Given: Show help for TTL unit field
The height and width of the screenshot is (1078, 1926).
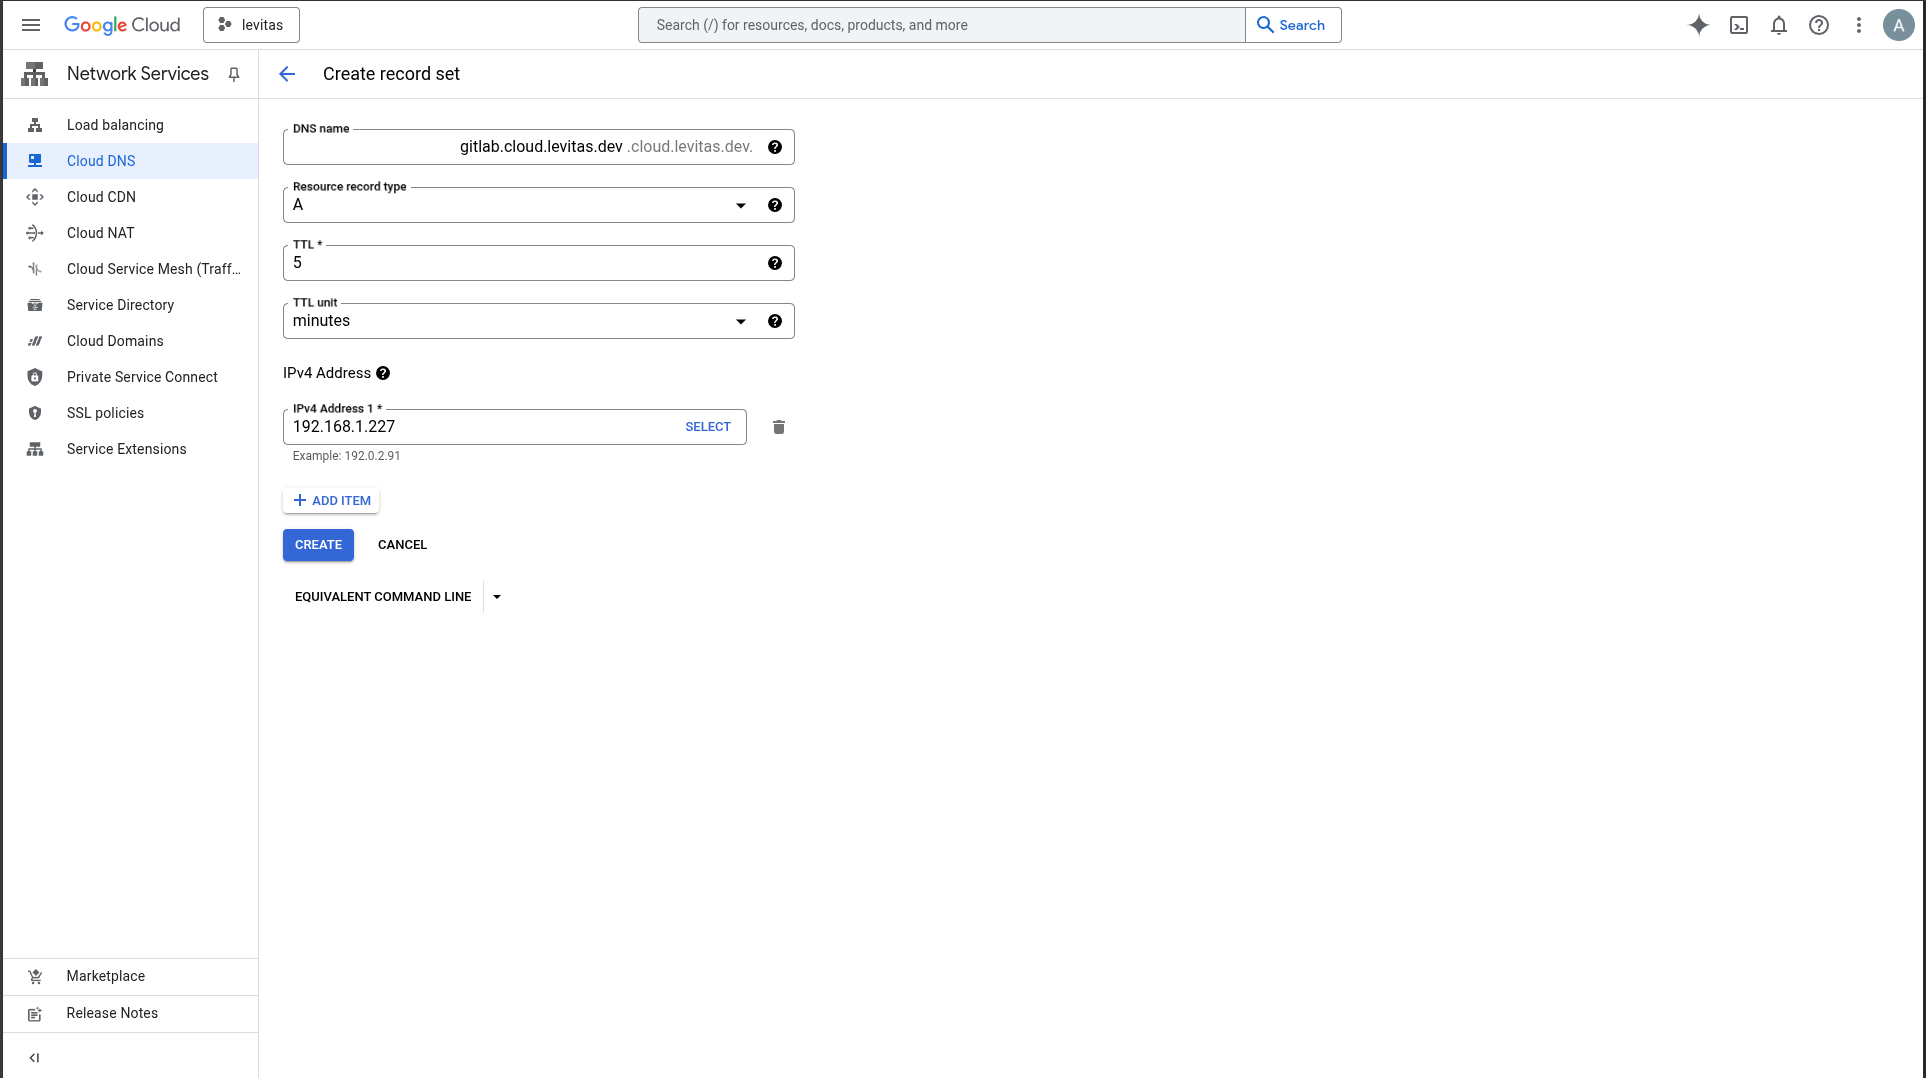Looking at the screenshot, I should click(x=775, y=321).
